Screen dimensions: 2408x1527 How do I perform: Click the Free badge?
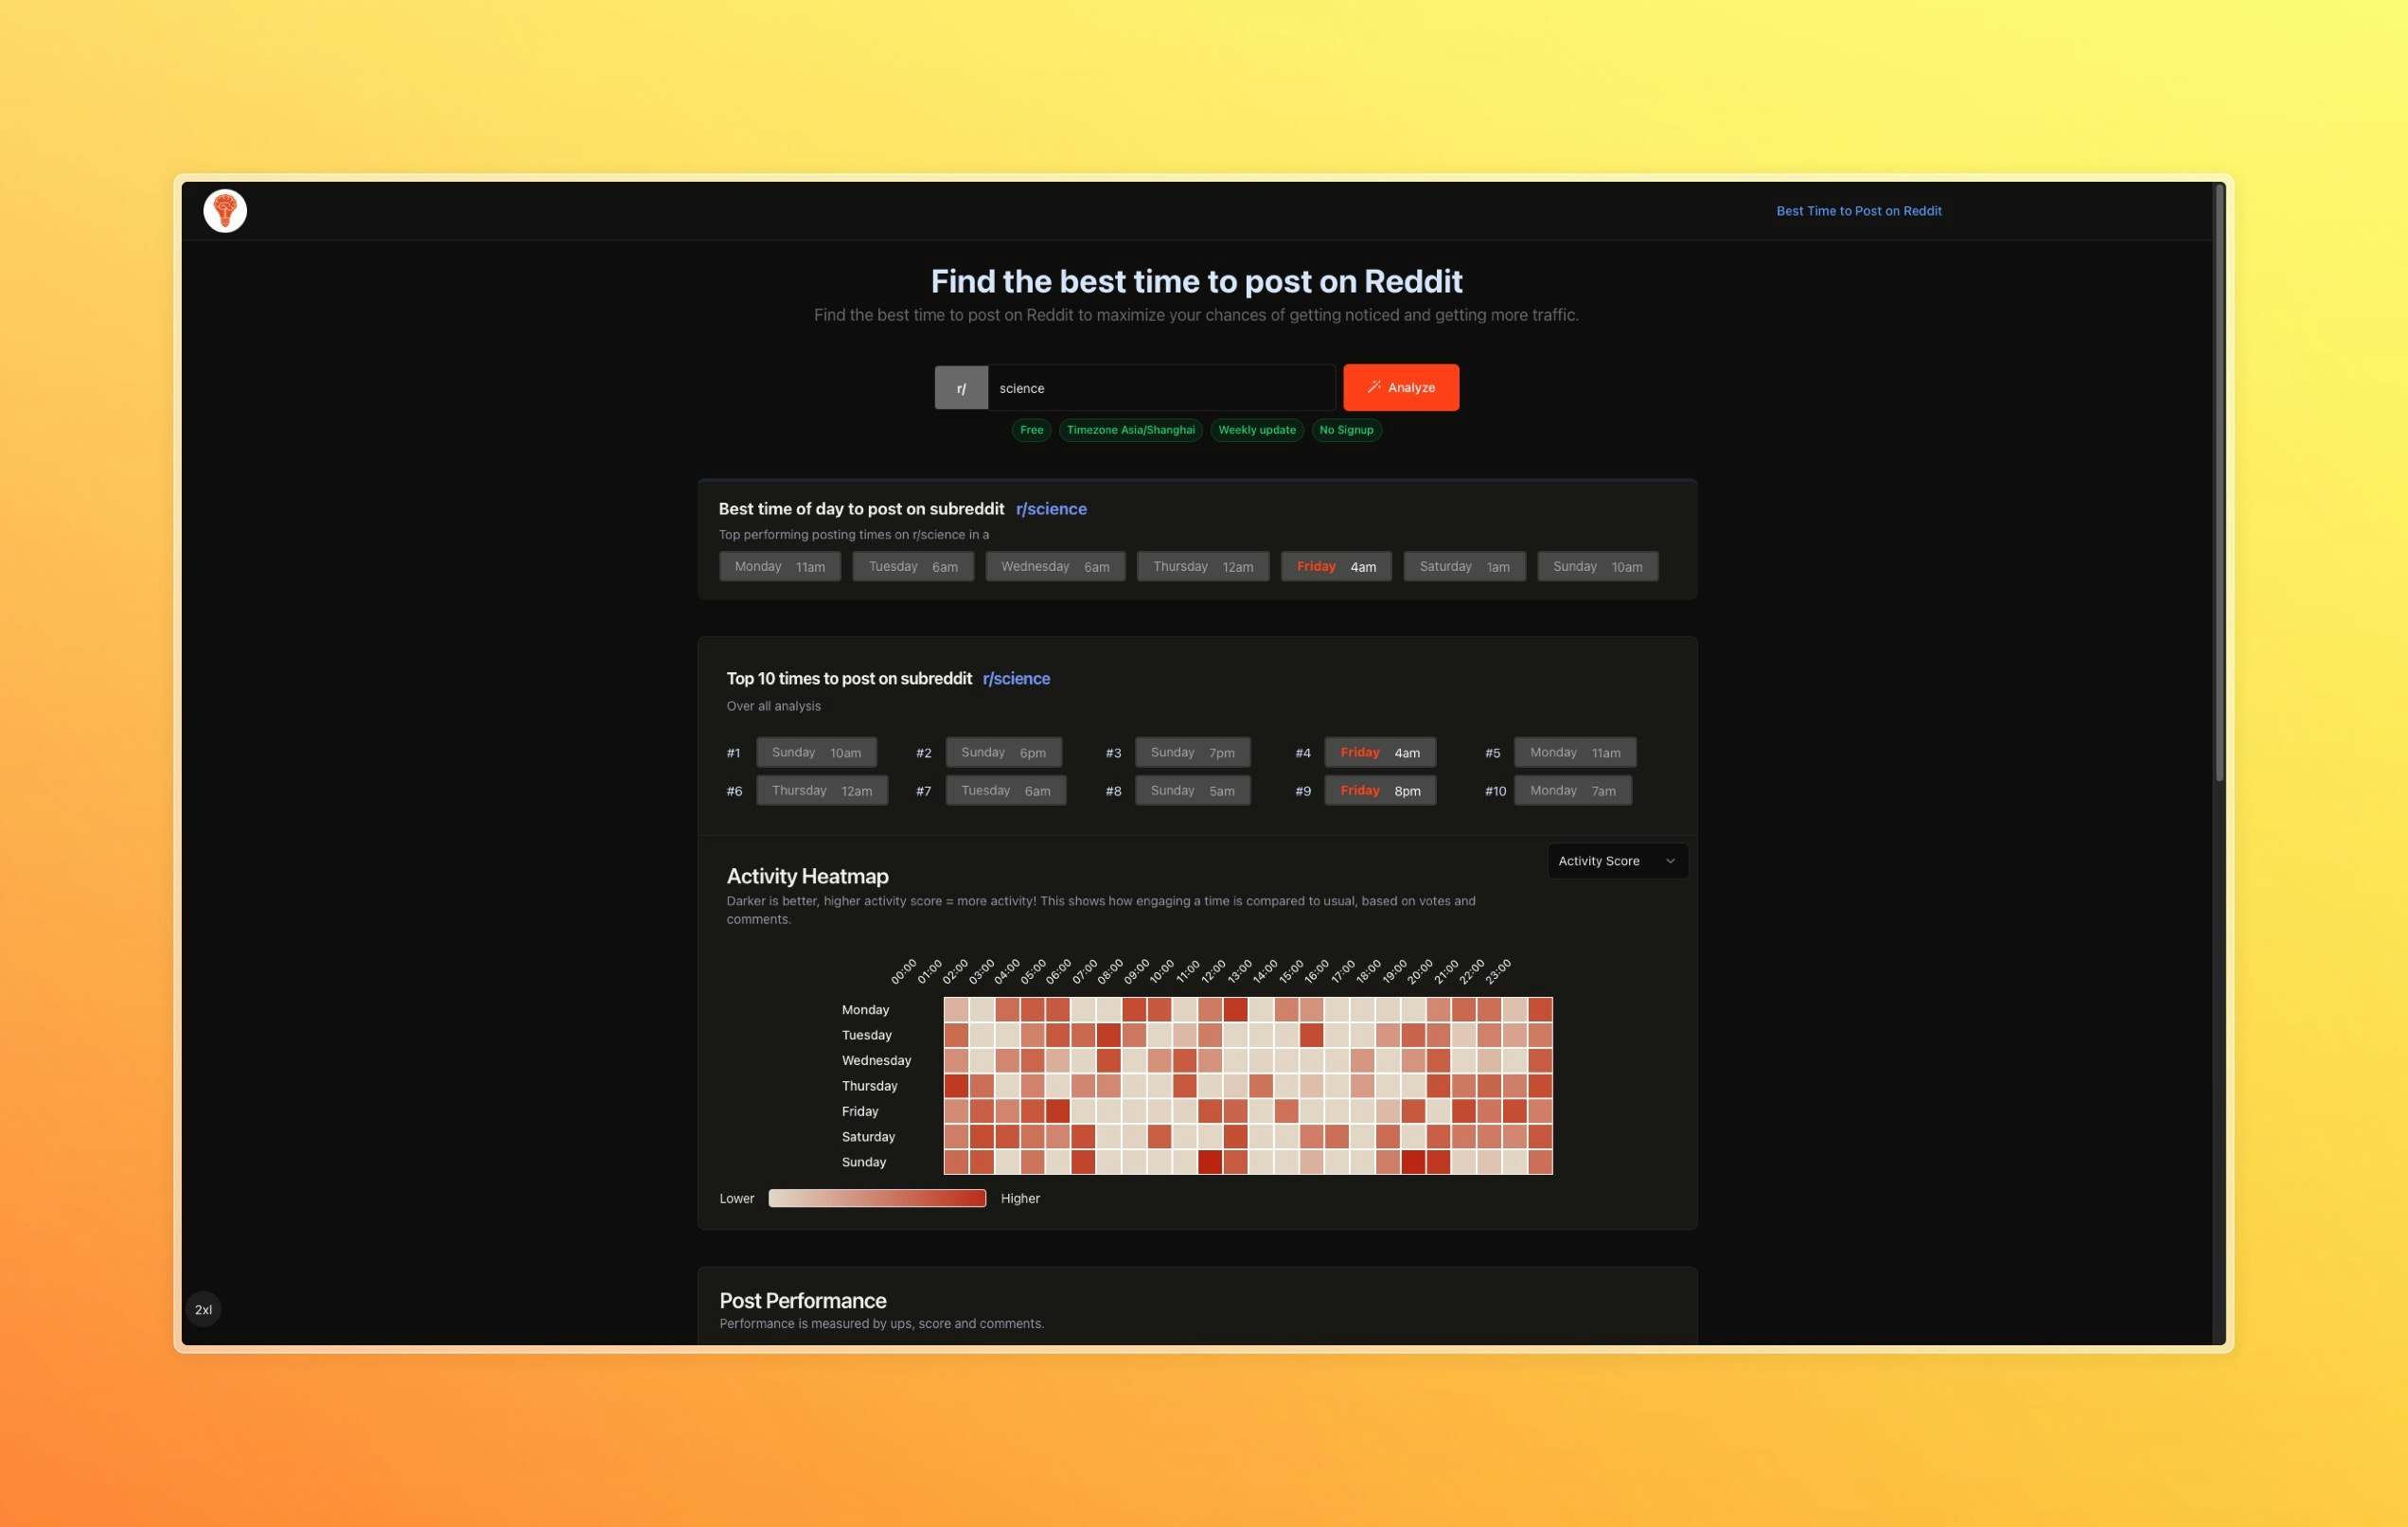click(1031, 430)
